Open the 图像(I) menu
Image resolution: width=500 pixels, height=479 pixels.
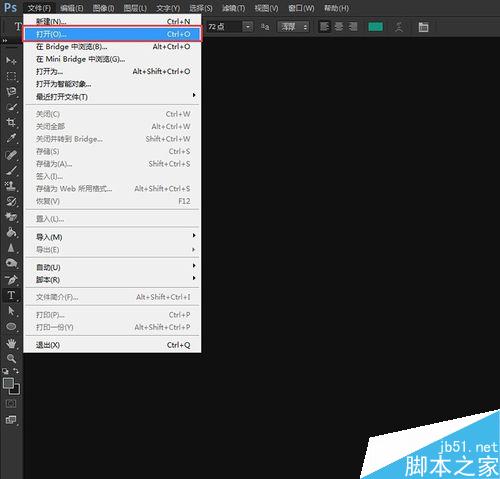(x=103, y=8)
